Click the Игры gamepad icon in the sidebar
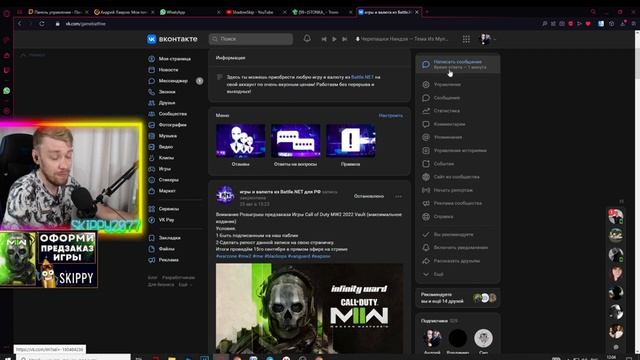Image resolution: width=640 pixels, height=360 pixels. pyautogui.click(x=151, y=169)
